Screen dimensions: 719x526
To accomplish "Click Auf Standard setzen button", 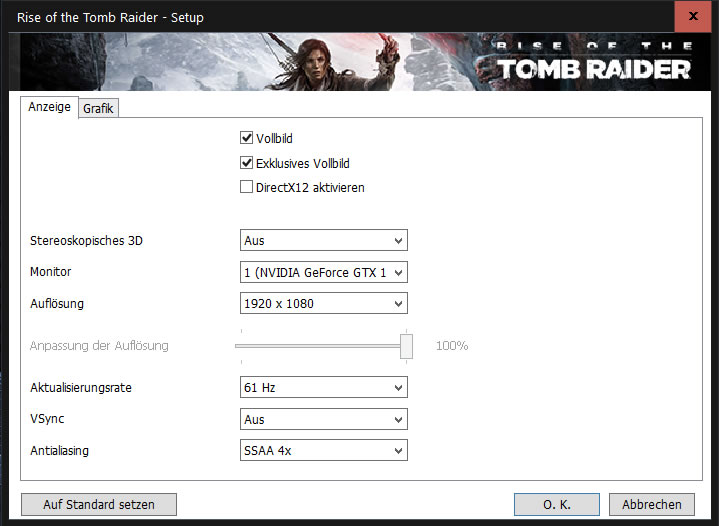I will tap(99, 504).
